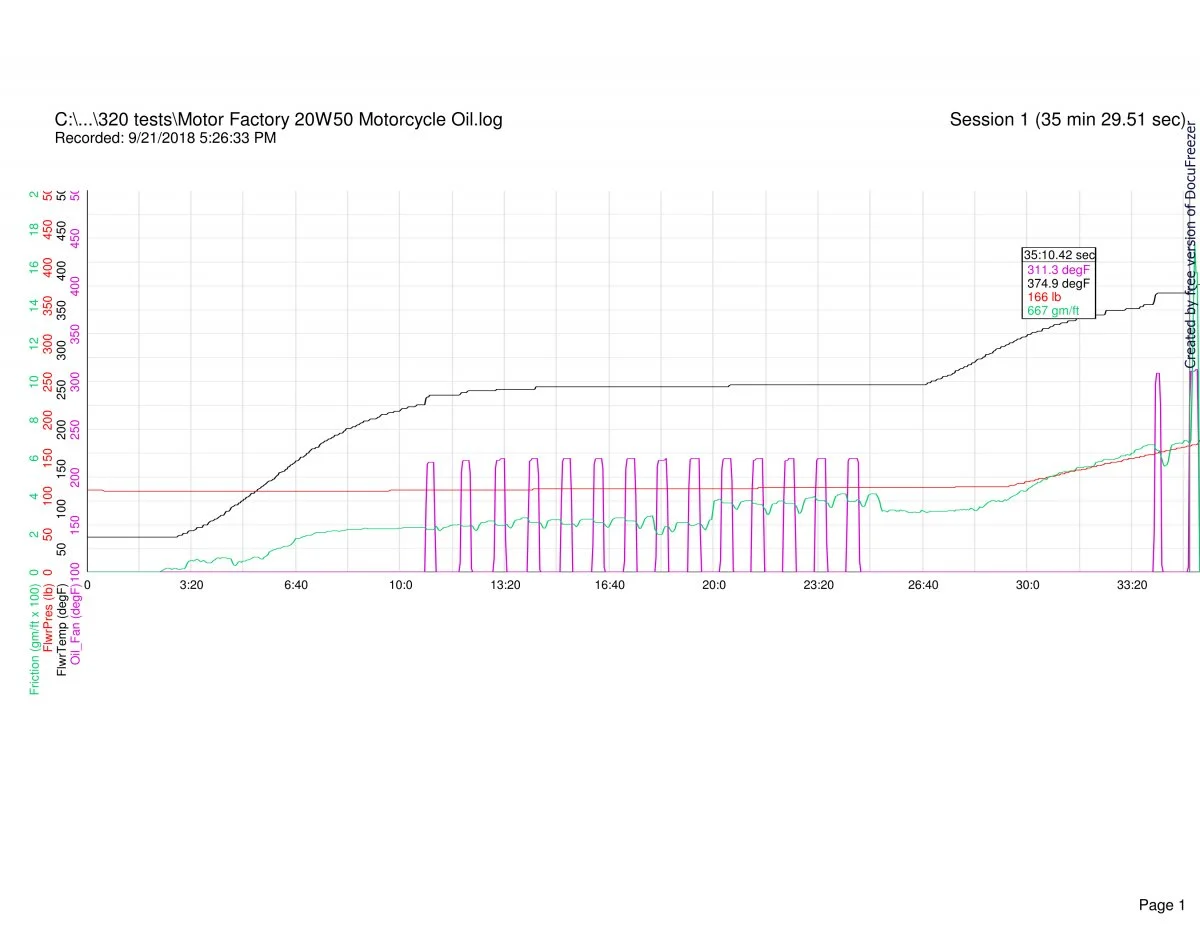
Task: Click the Session 1 duration label
Action: [1066, 120]
